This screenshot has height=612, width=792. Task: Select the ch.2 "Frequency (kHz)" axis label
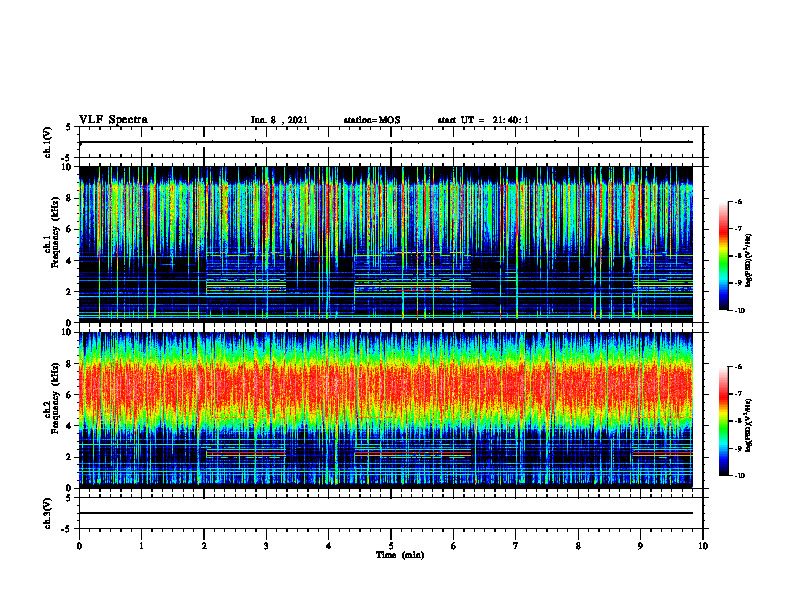[55, 398]
